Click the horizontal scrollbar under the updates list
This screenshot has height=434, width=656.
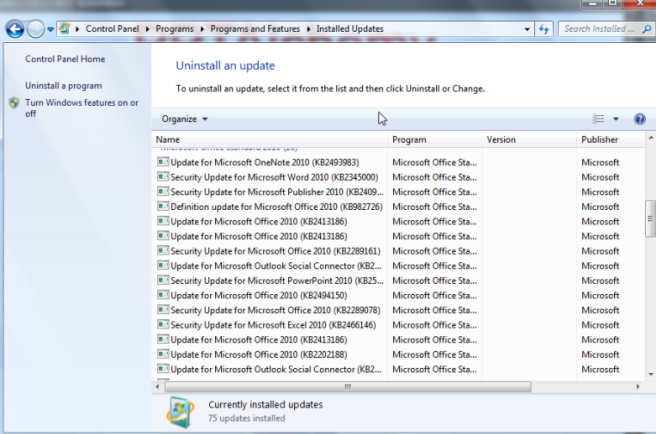point(347,385)
